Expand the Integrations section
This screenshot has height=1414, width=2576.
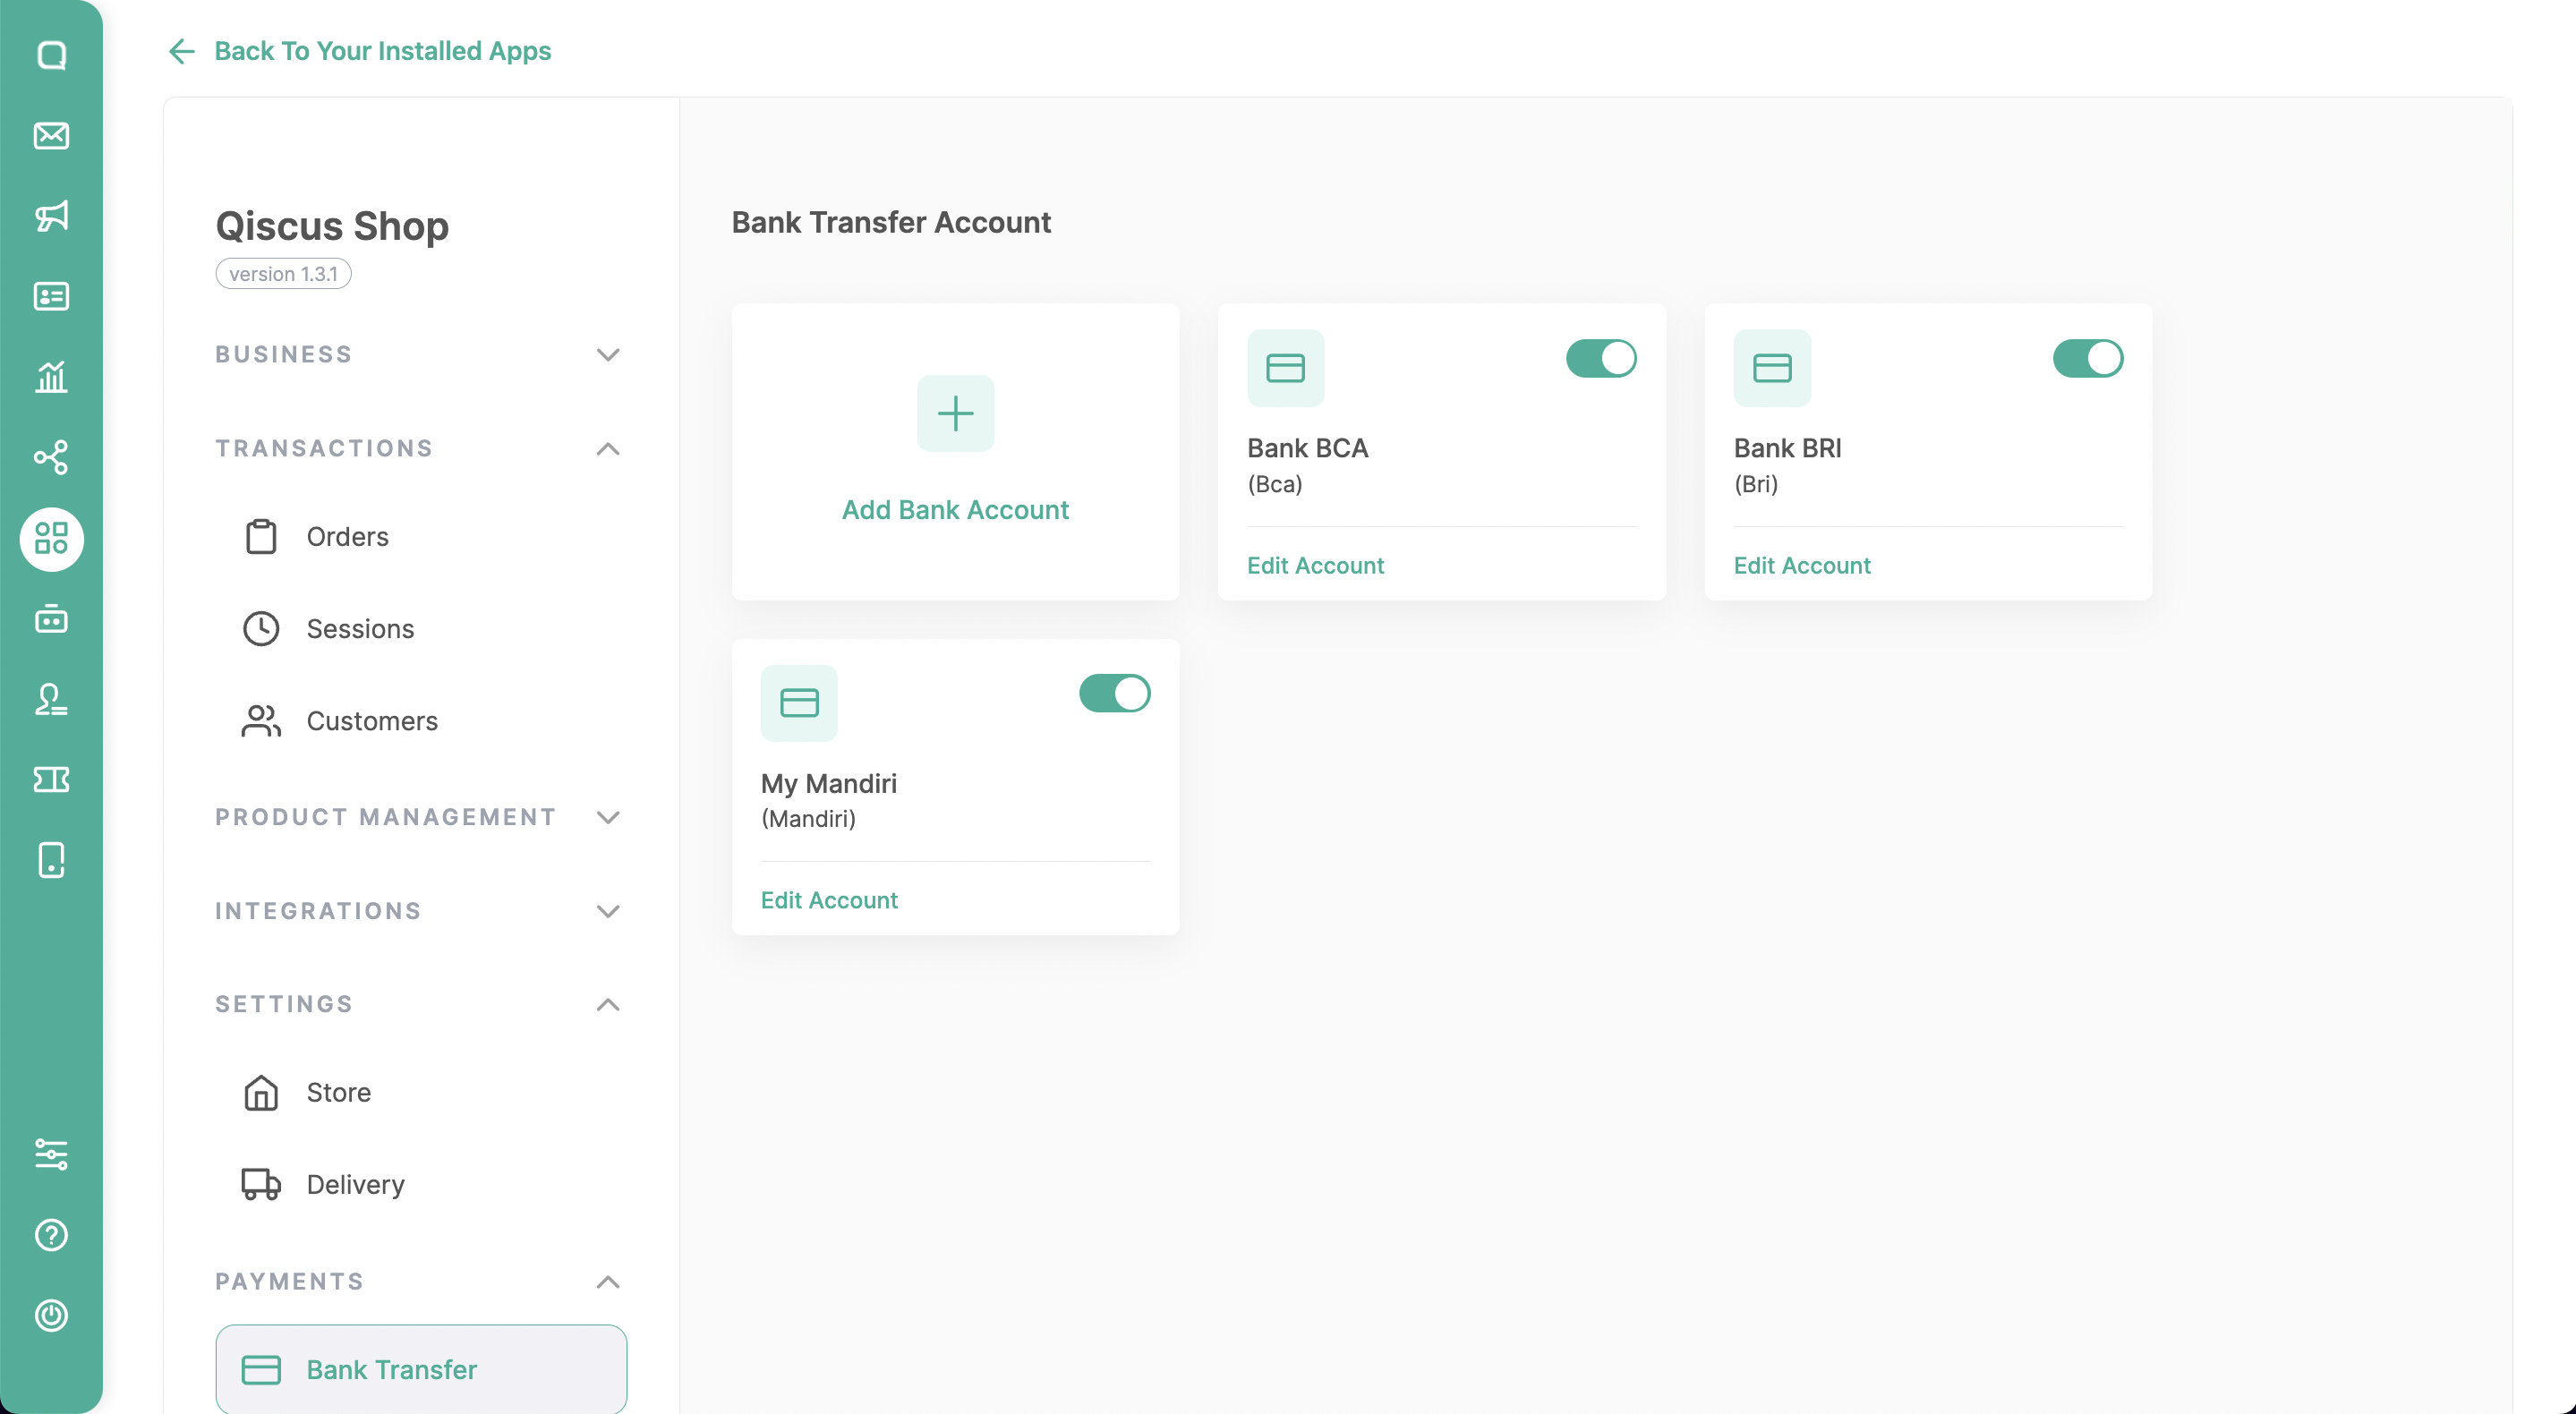click(607, 911)
